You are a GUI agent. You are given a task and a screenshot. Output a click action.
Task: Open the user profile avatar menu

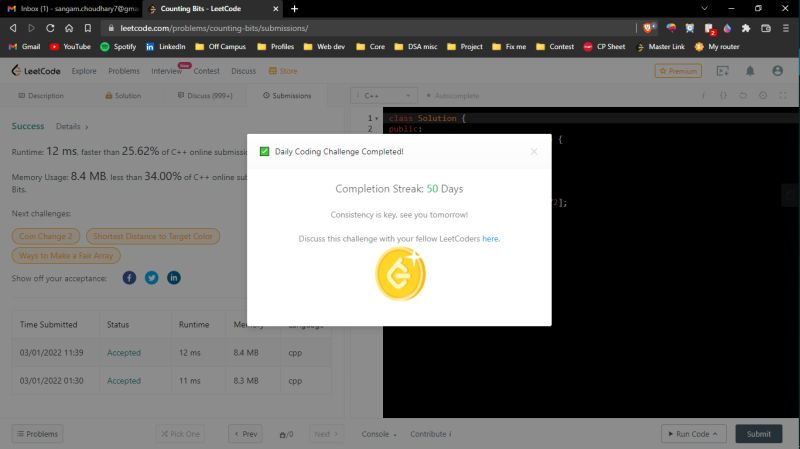coord(778,71)
